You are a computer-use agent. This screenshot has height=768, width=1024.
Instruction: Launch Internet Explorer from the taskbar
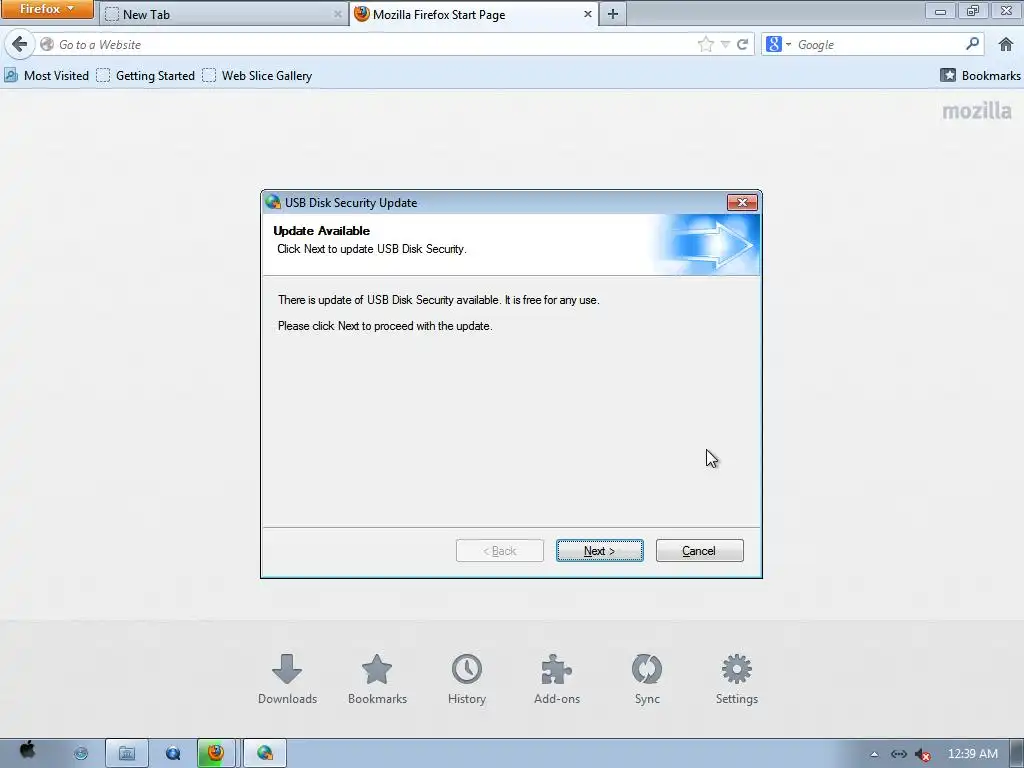pyautogui.click(x=80, y=754)
